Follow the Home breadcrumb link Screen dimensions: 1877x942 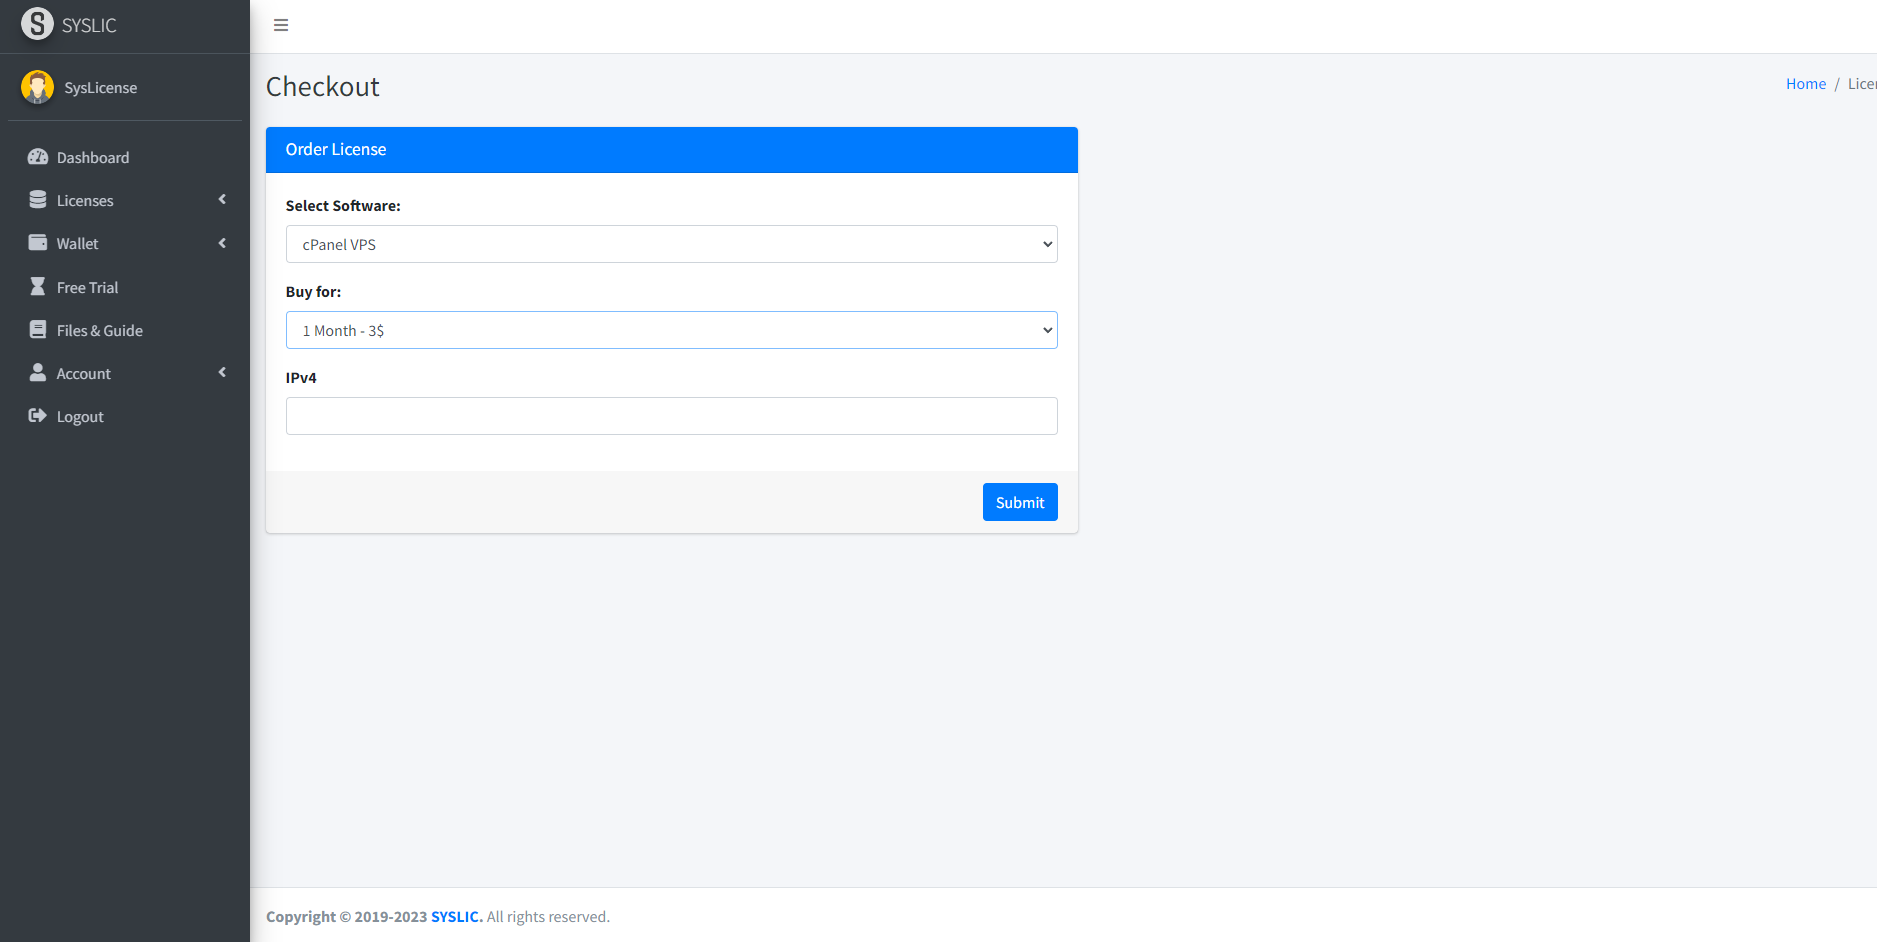1805,84
